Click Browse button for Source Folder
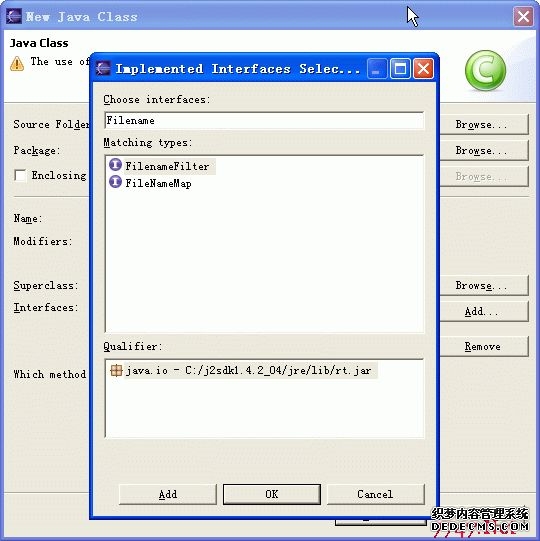This screenshot has height=541, width=540. pos(484,124)
